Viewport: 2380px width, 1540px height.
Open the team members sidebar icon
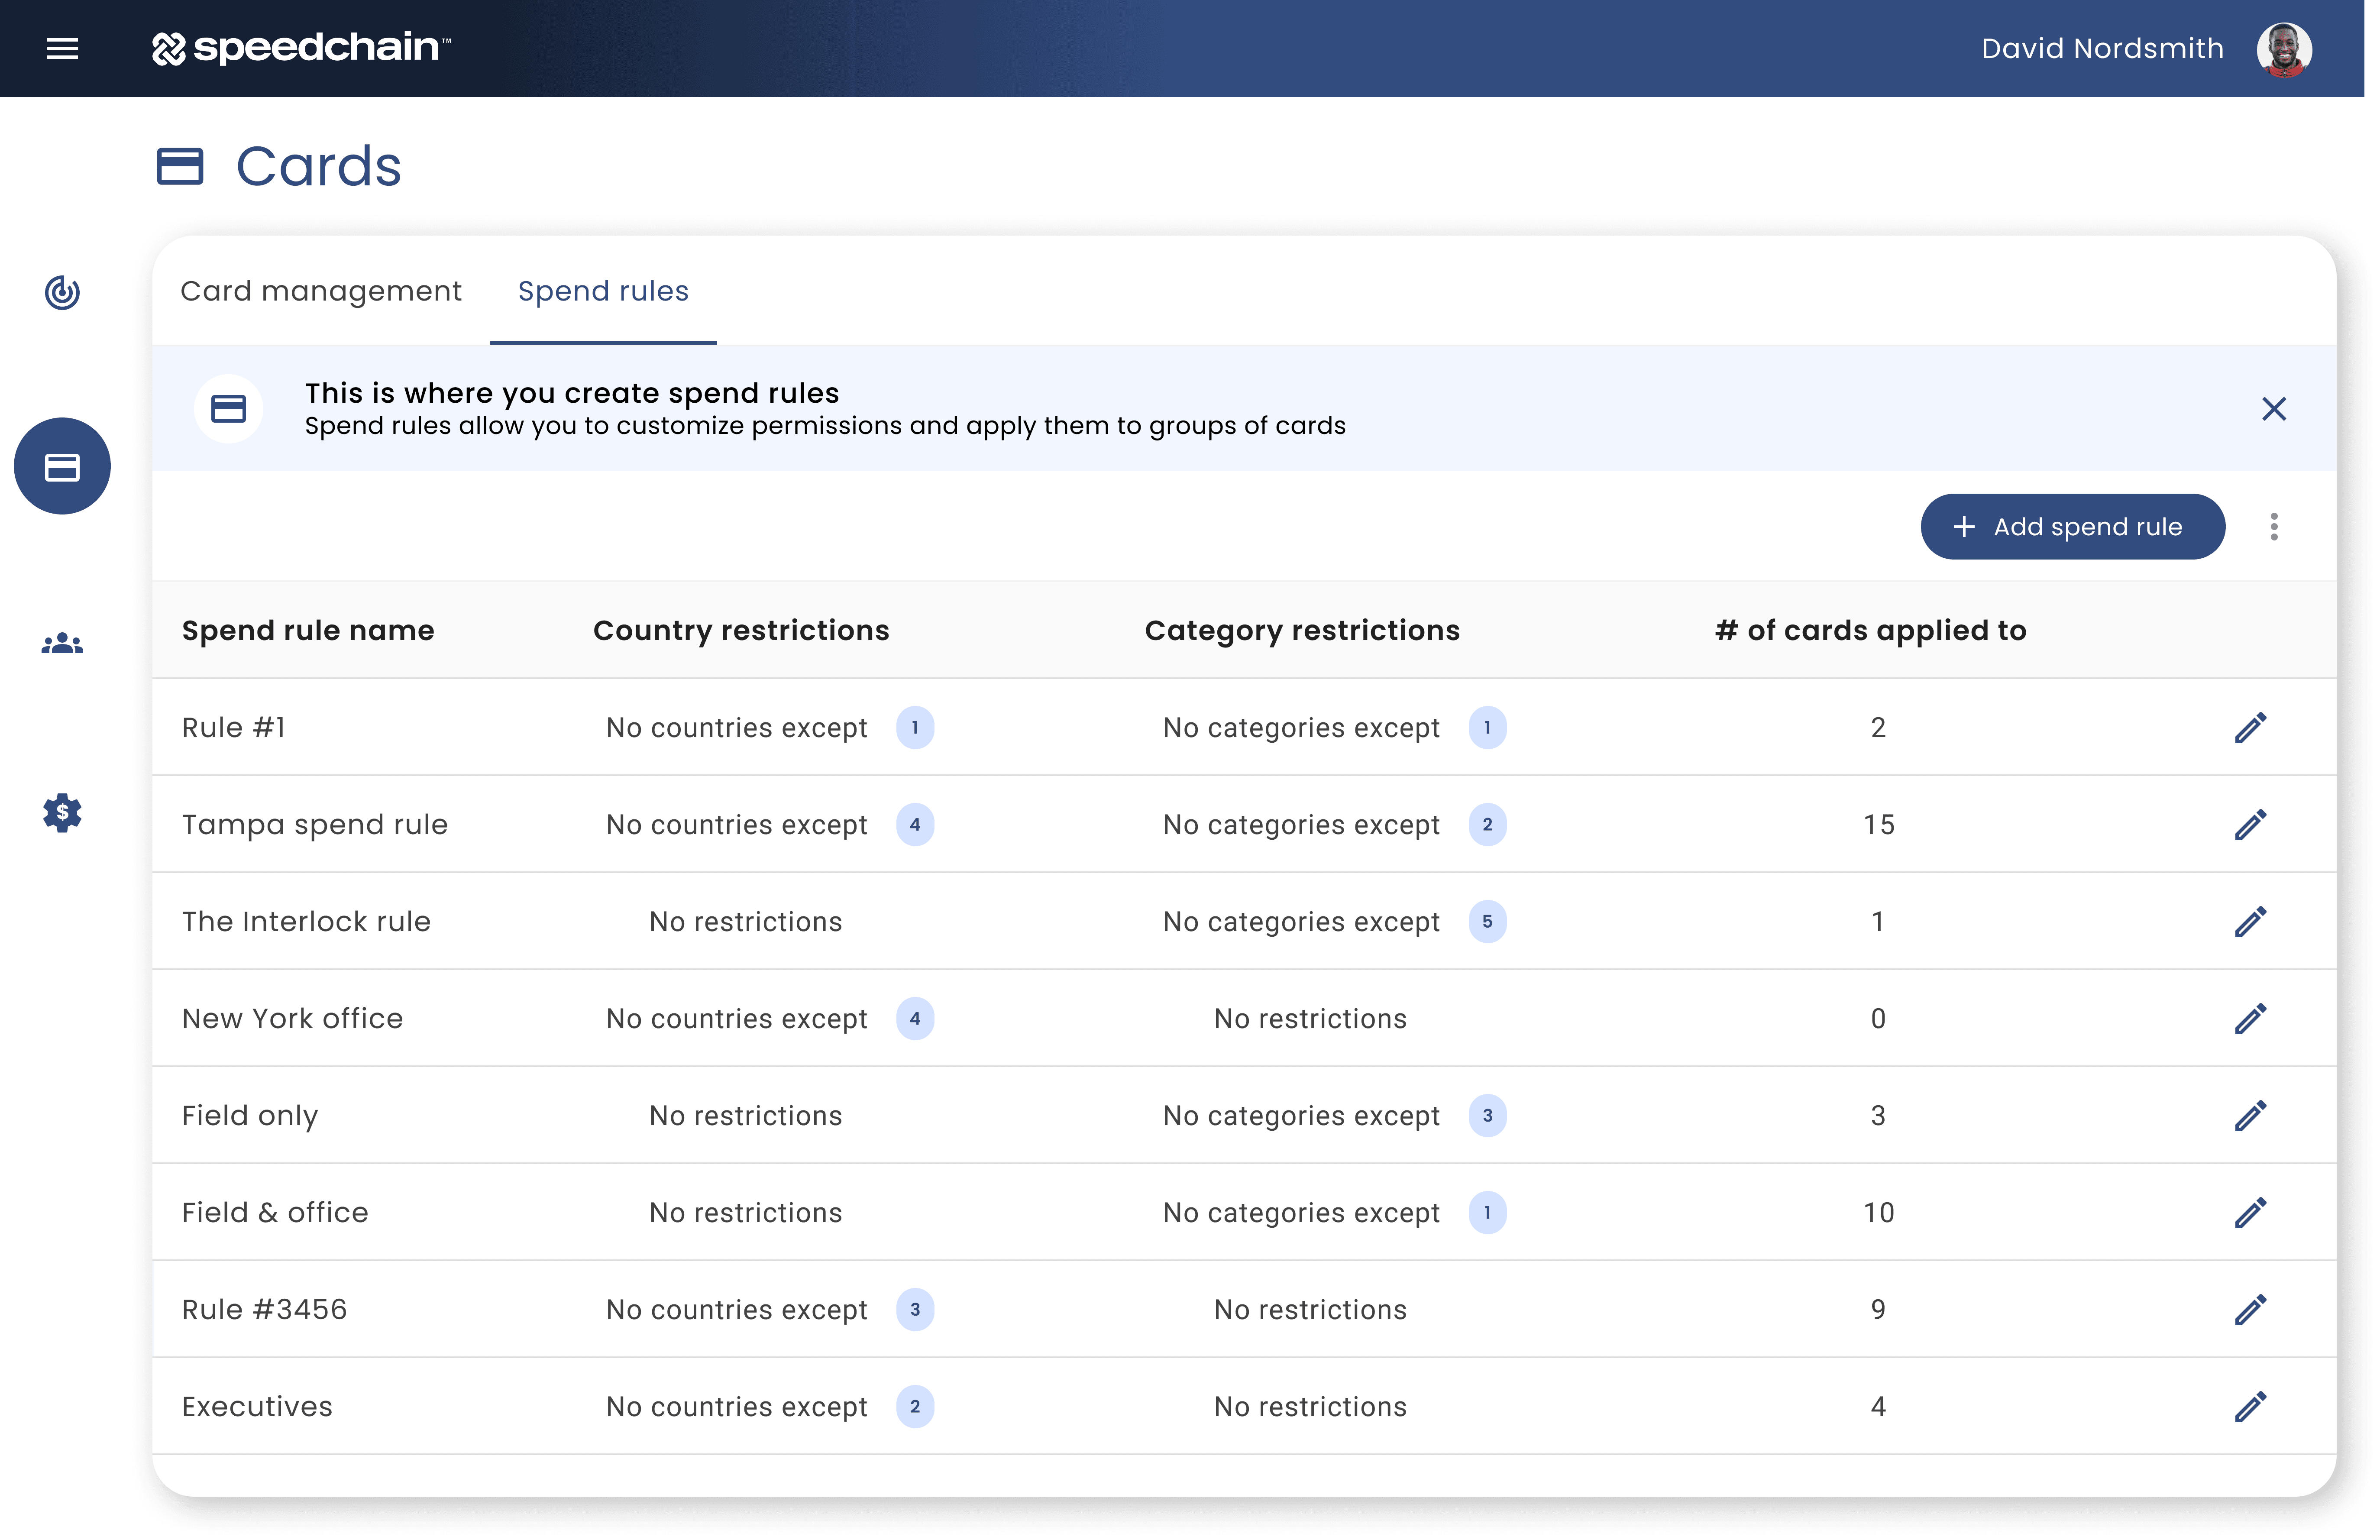click(62, 643)
